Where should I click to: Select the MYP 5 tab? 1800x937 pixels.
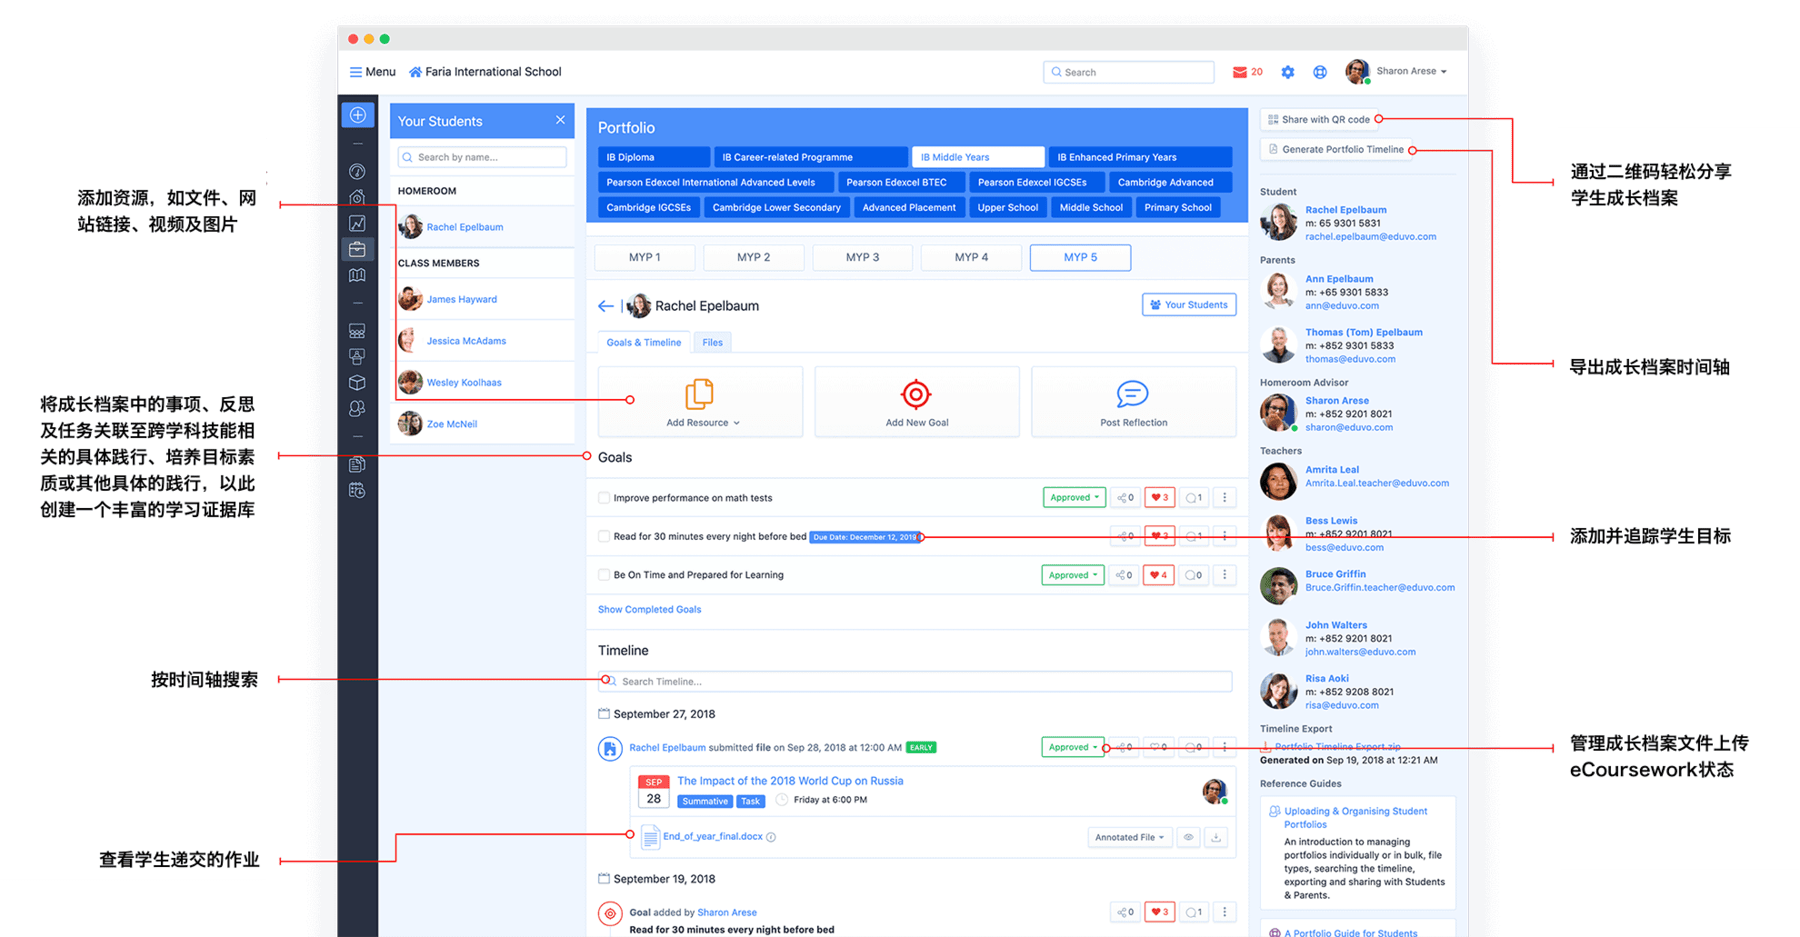(1080, 258)
